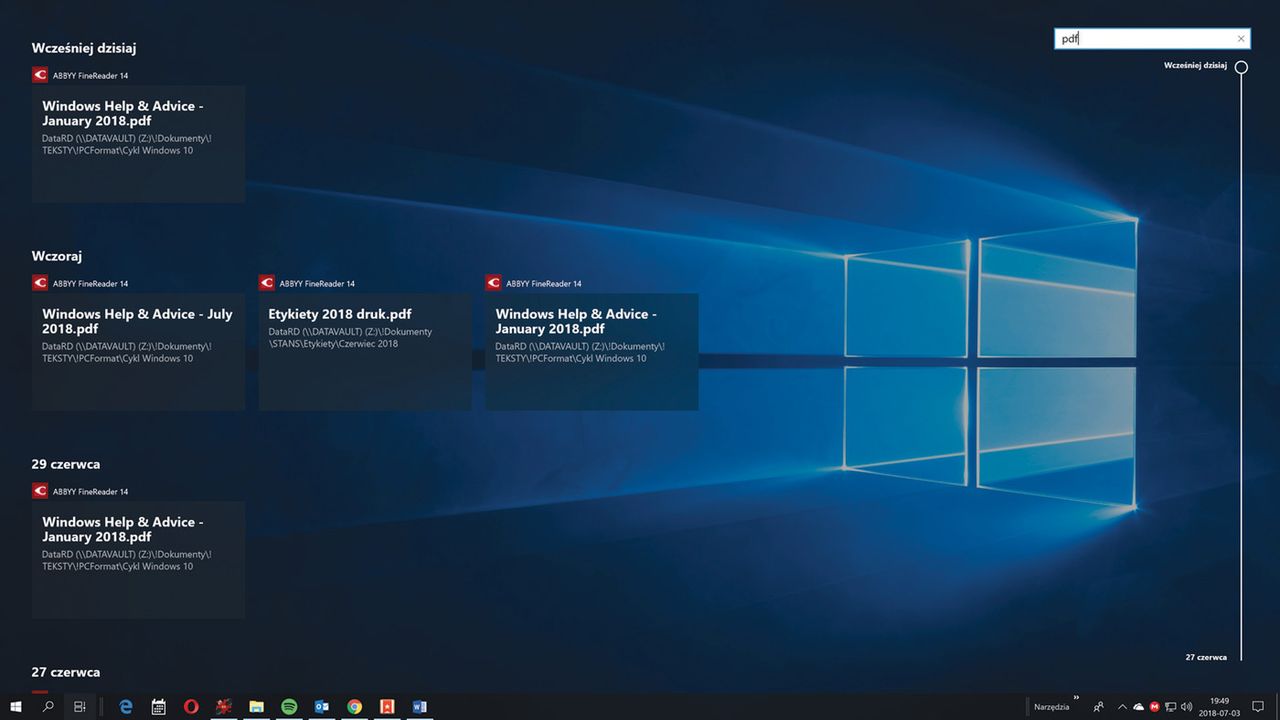Screen dimensions: 1280x720
Task: Open Spotify from the taskbar
Action: [289, 706]
